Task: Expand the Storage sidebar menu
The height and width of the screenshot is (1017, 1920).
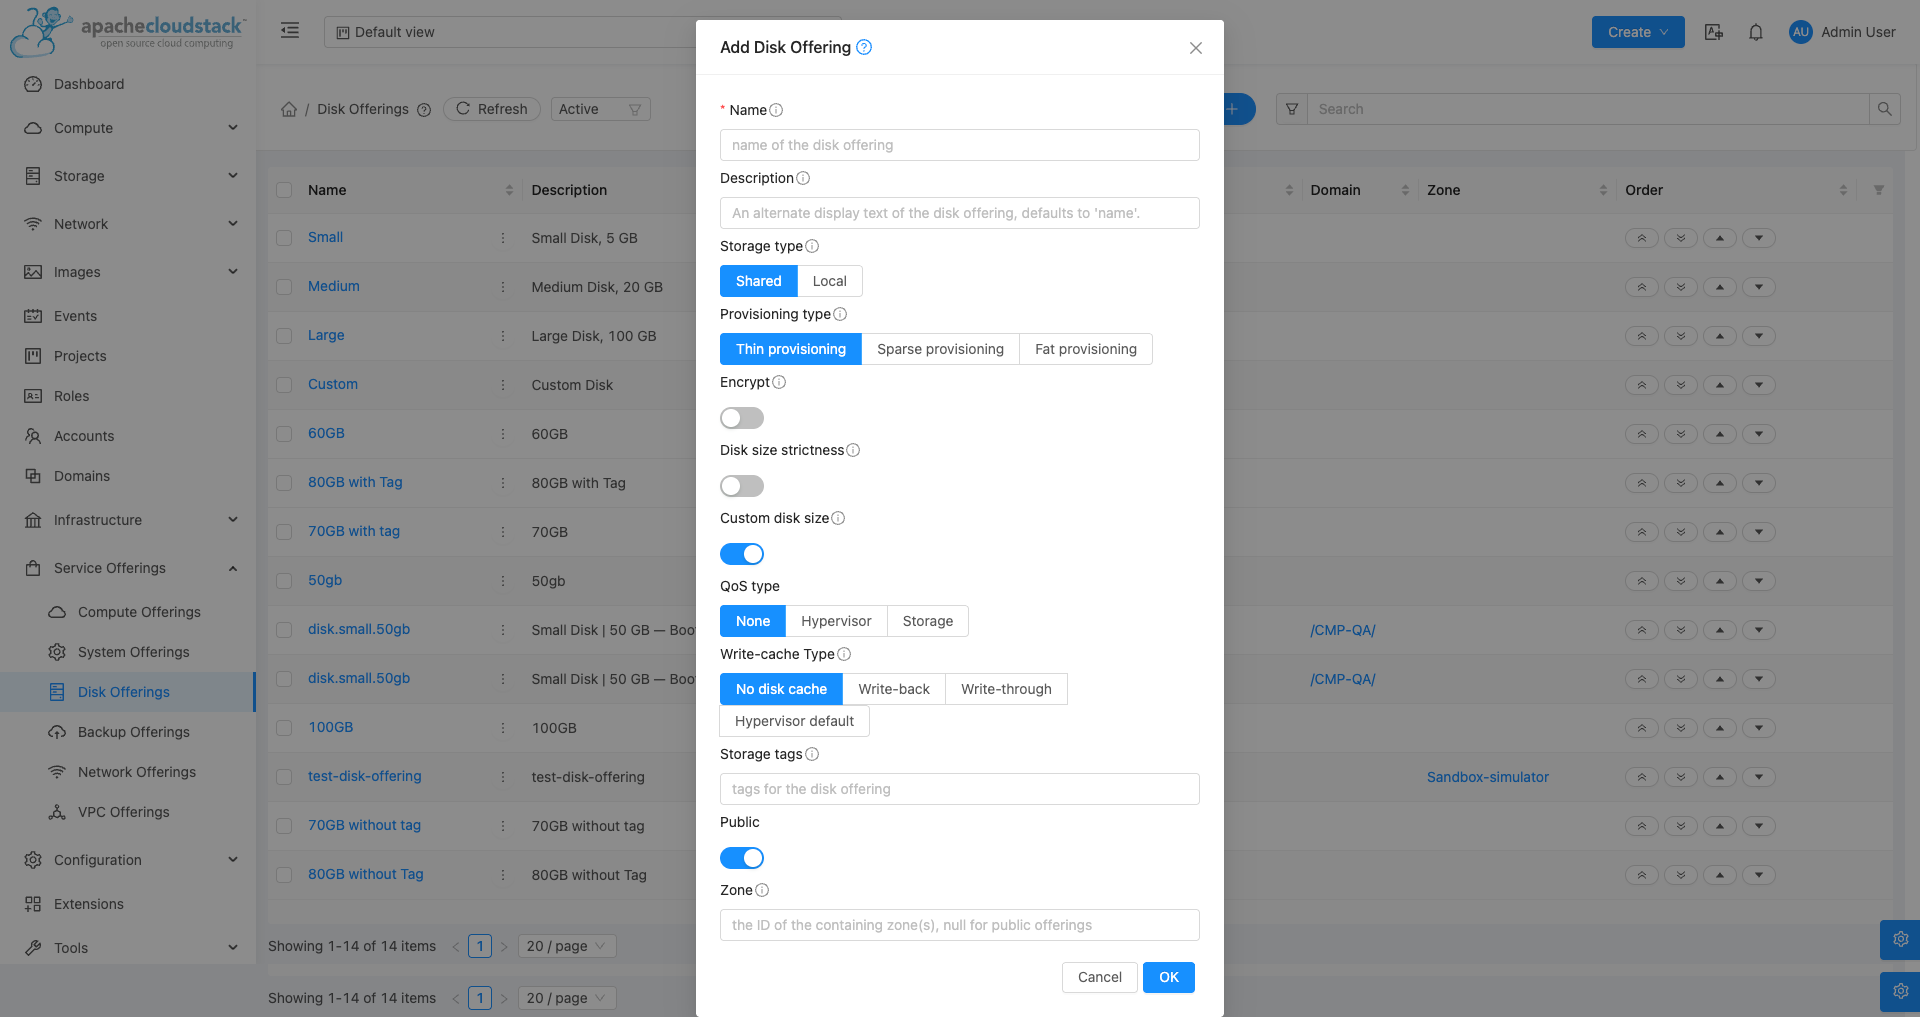Action: point(128,176)
